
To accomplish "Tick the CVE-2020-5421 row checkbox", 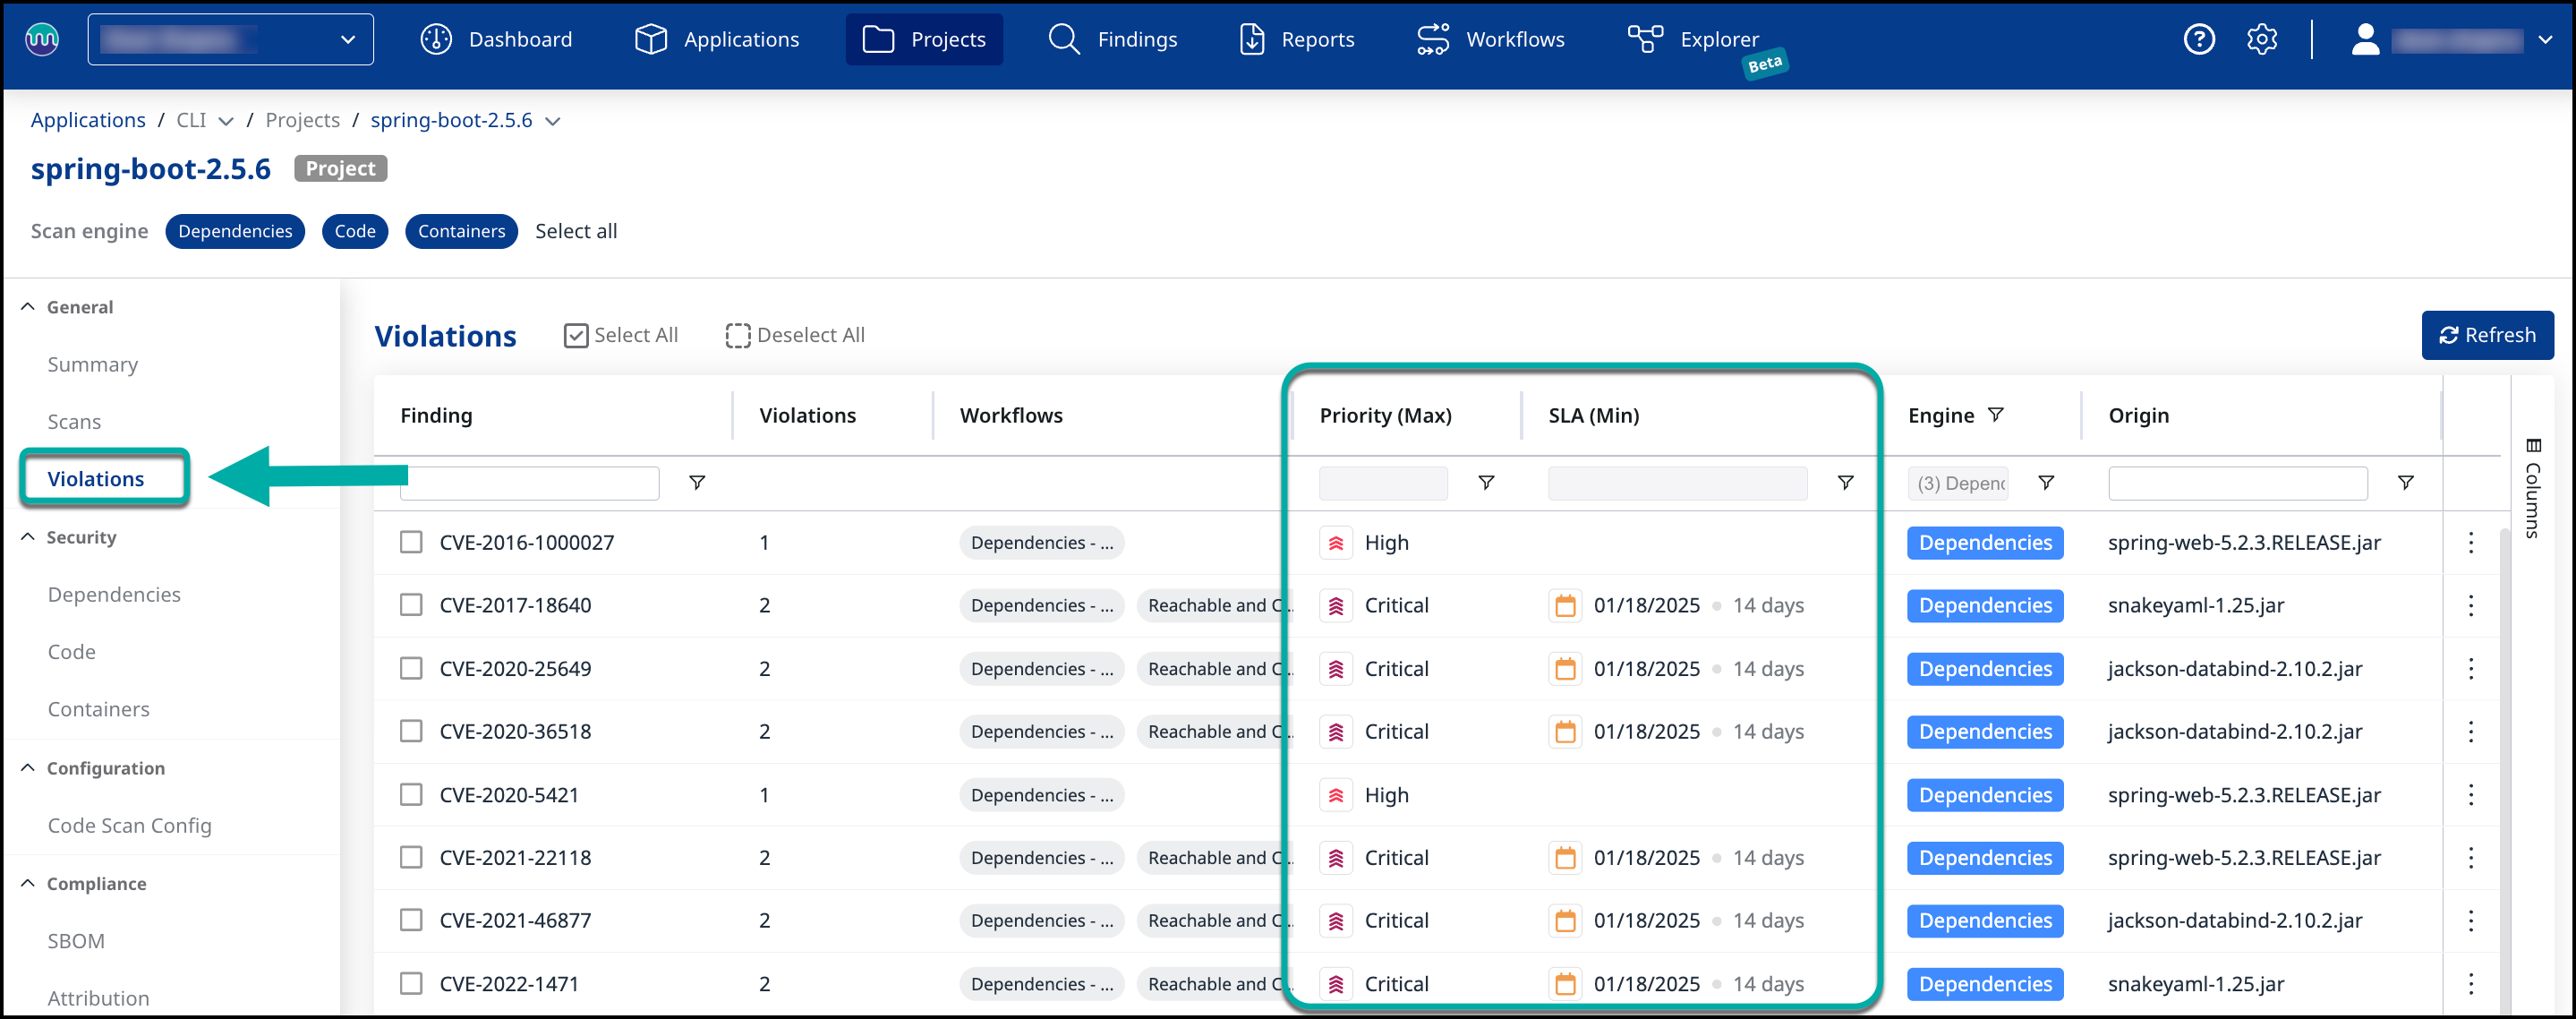I will tap(411, 795).
